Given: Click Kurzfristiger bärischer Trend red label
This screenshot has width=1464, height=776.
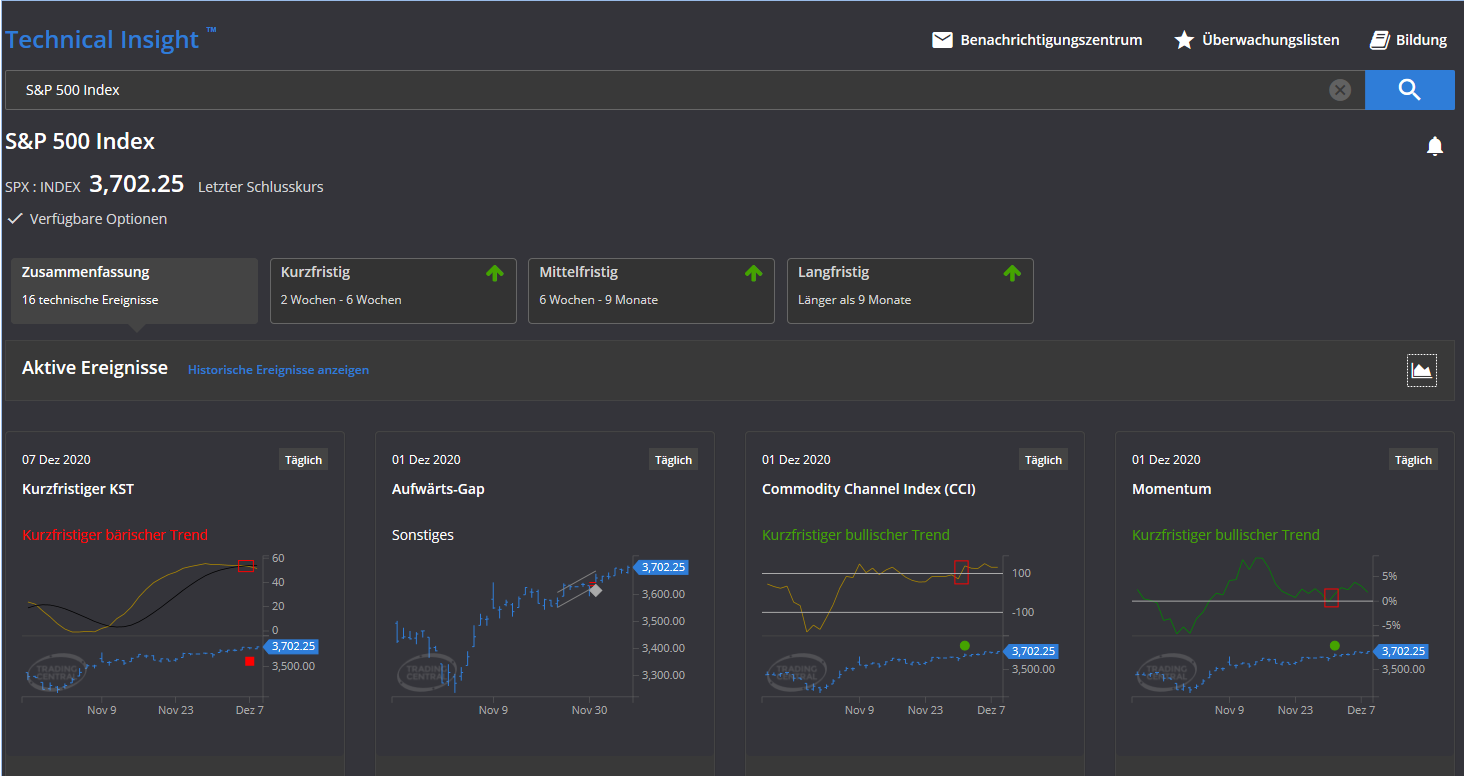Looking at the screenshot, I should (115, 535).
